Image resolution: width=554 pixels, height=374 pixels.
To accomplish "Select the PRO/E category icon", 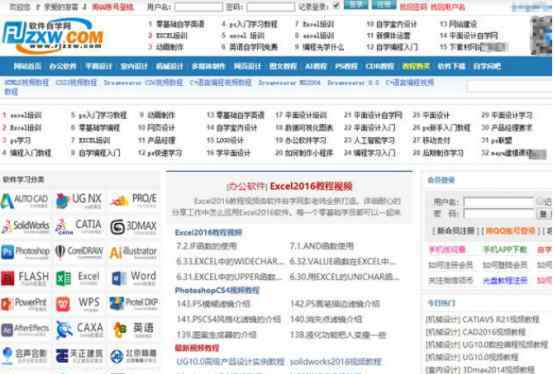I will pyautogui.click(x=134, y=201).
